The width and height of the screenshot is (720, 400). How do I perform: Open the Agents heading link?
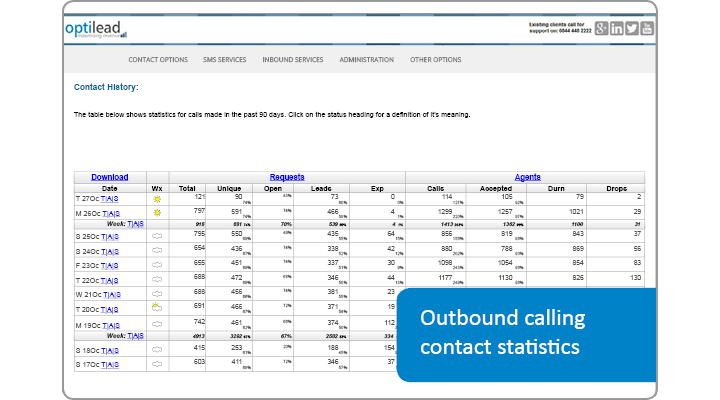pos(528,177)
